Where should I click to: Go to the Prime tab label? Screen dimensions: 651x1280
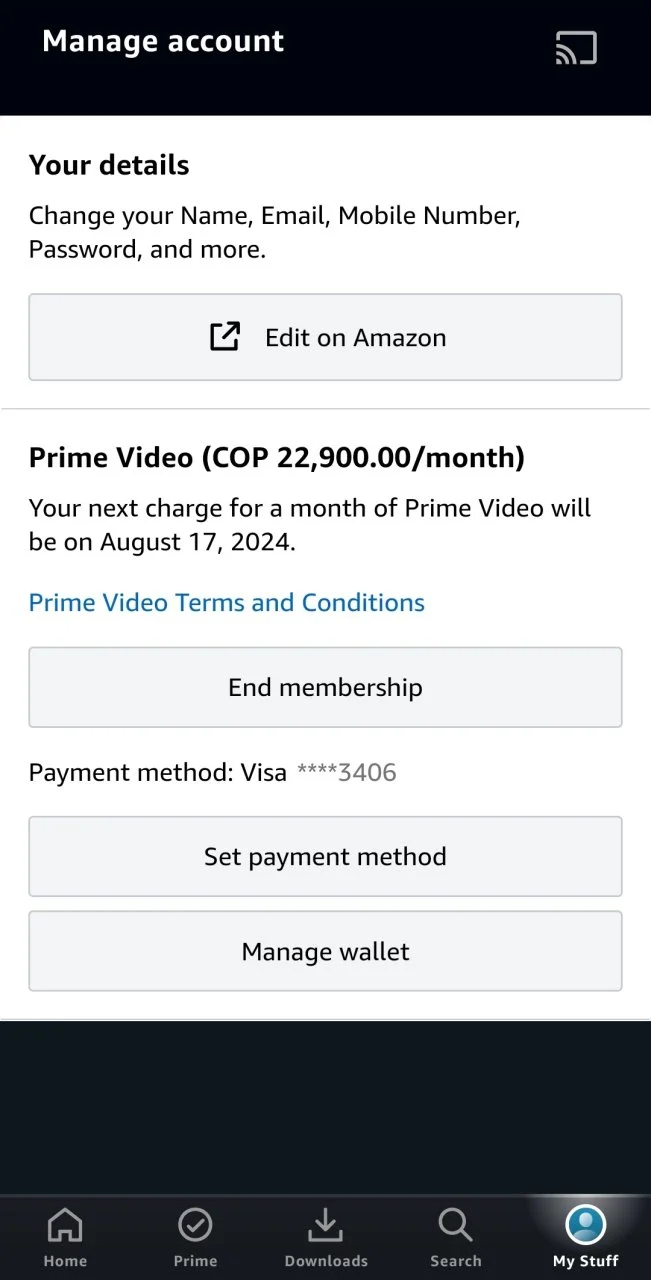(x=195, y=1261)
